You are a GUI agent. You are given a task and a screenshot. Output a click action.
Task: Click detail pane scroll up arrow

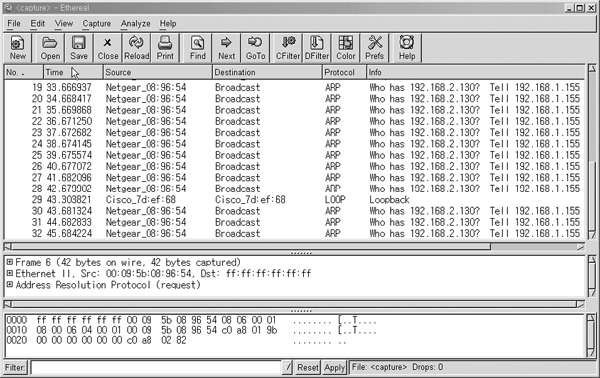(x=592, y=260)
